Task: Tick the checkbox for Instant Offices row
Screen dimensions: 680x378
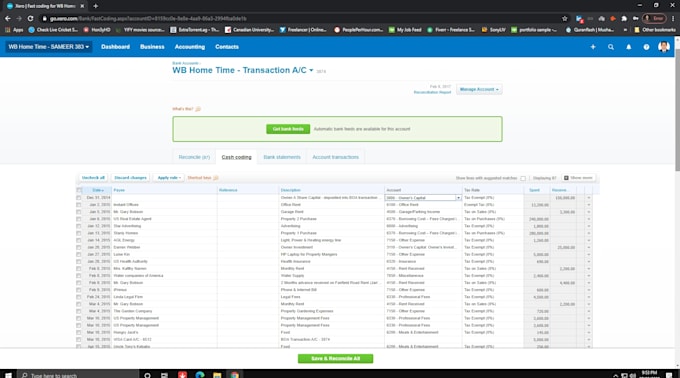Action: 78,205
